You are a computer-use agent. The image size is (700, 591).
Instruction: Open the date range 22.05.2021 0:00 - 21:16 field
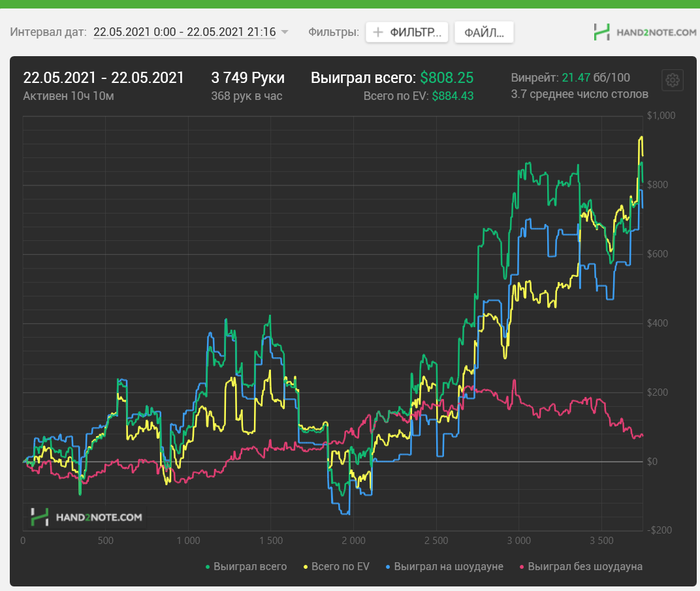click(x=184, y=32)
